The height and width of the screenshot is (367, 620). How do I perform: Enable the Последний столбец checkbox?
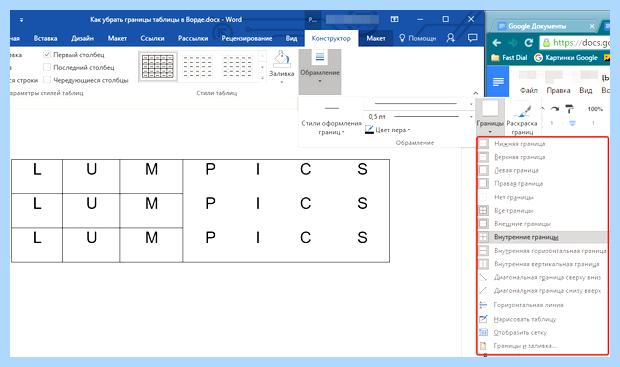[x=47, y=67]
